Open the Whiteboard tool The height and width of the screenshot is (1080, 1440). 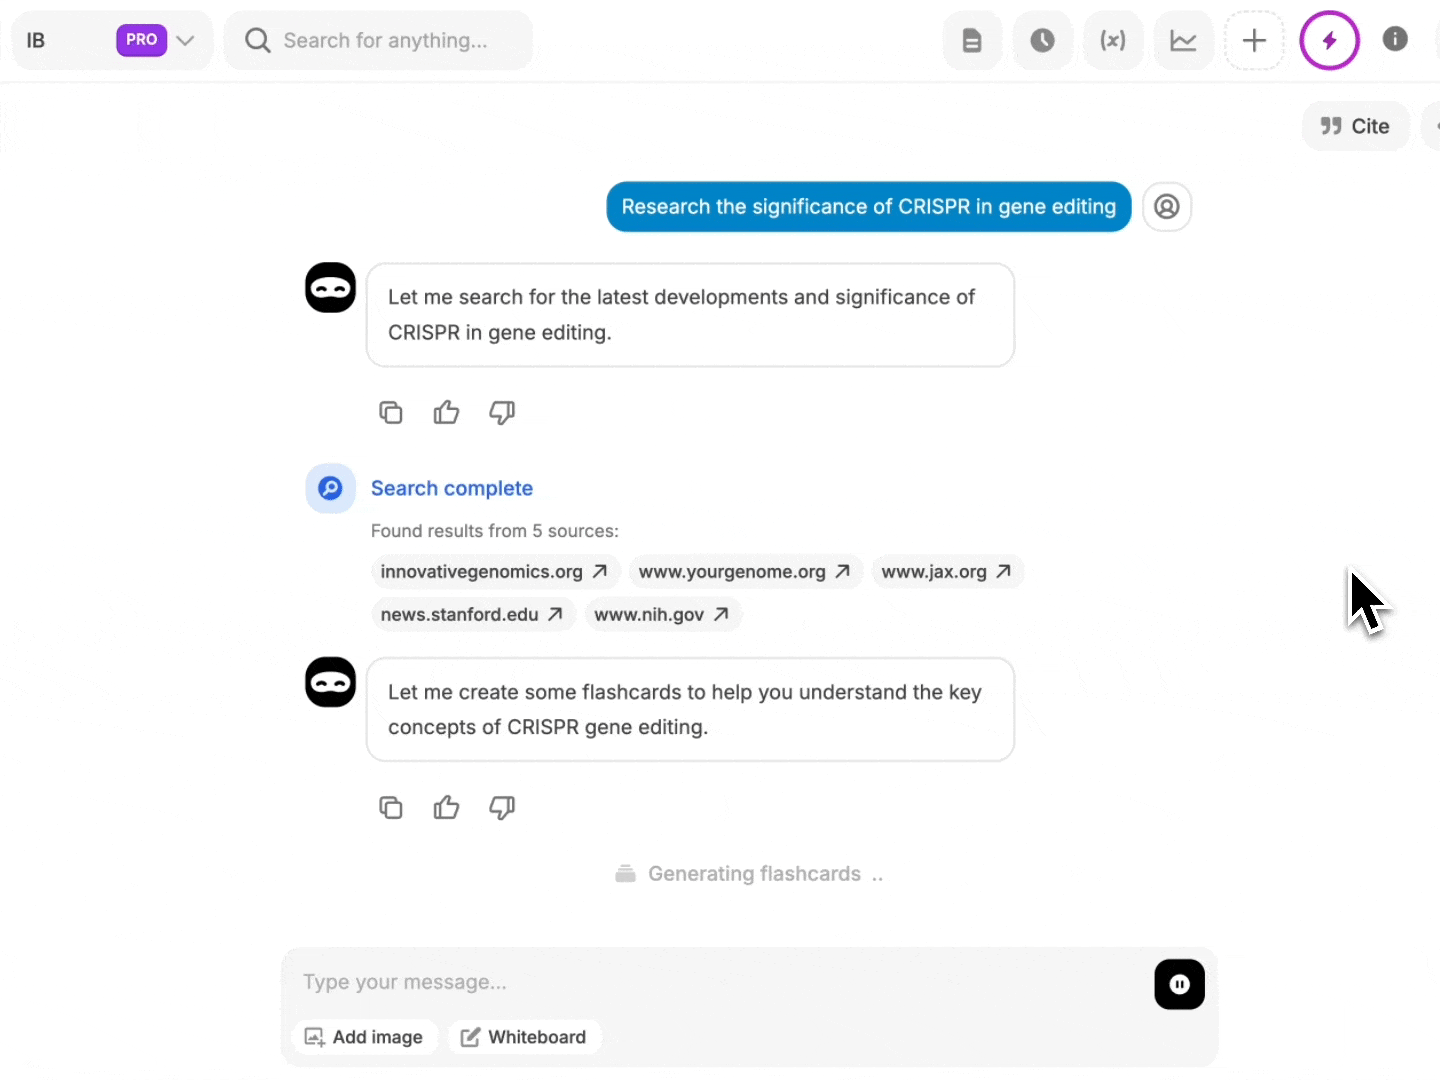pyautogui.click(x=524, y=1037)
